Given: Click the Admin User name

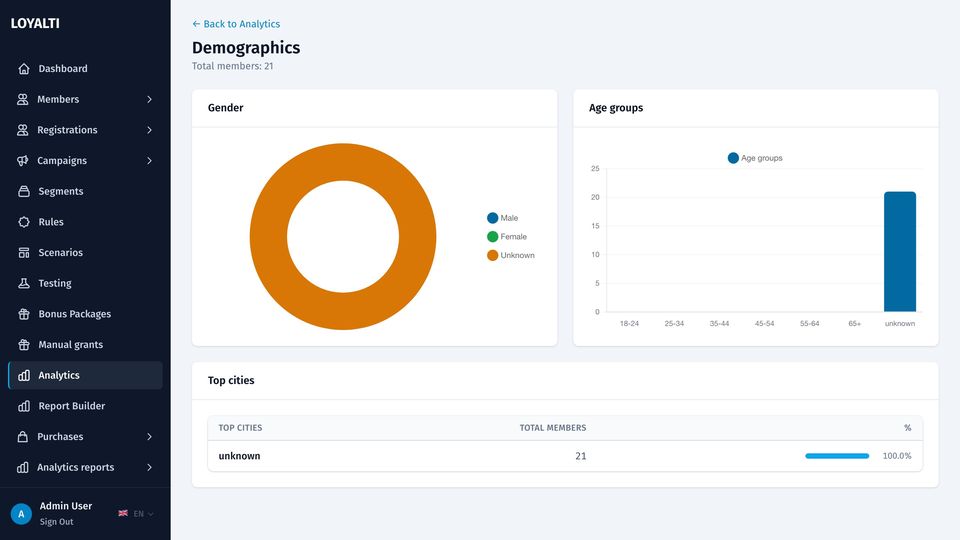Looking at the screenshot, I should click(x=66, y=506).
